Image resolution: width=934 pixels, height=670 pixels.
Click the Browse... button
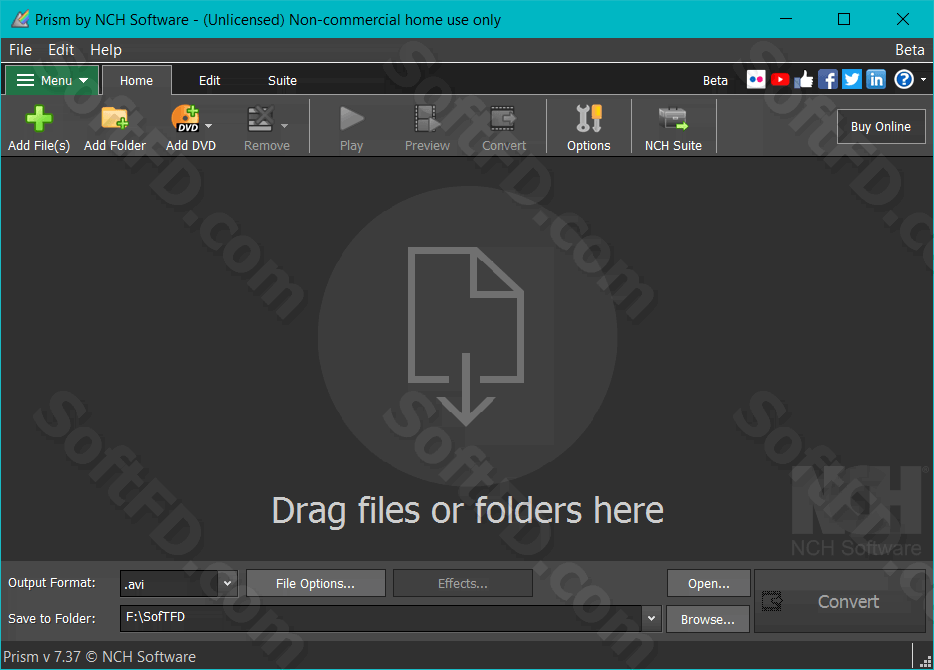point(708,619)
